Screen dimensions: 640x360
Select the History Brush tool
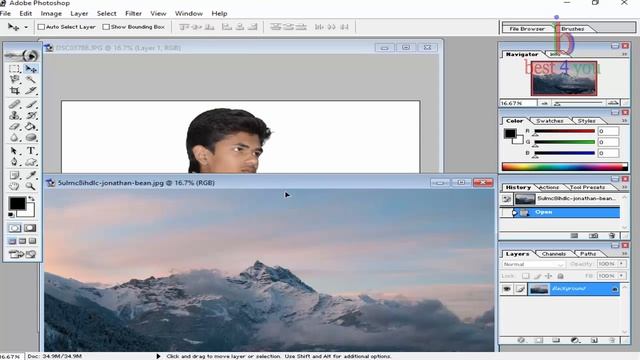(31, 116)
